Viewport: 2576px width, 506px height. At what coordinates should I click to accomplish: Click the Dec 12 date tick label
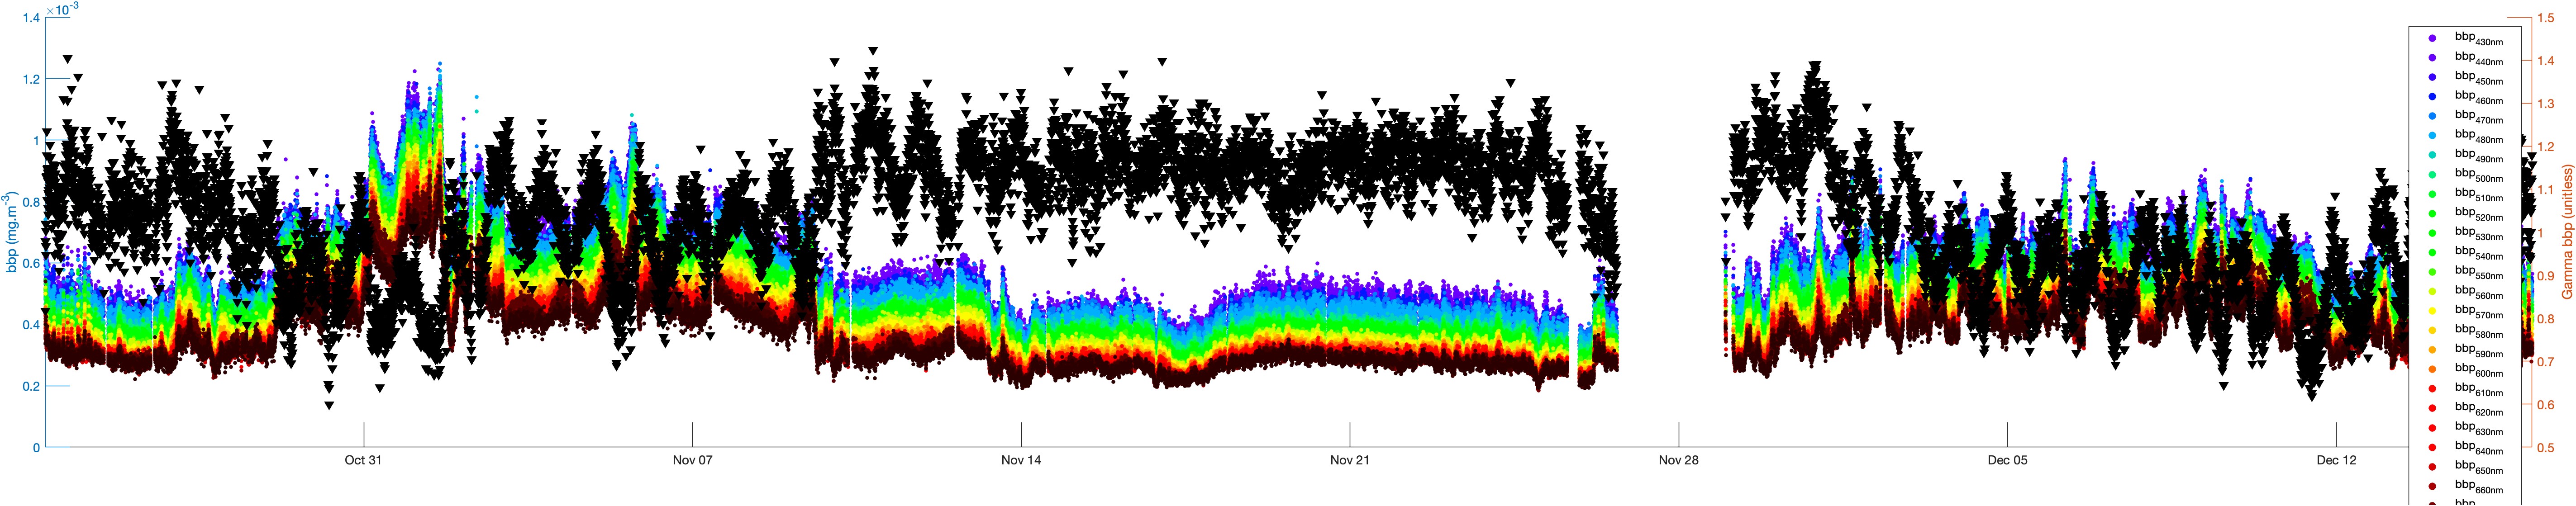tap(2336, 460)
